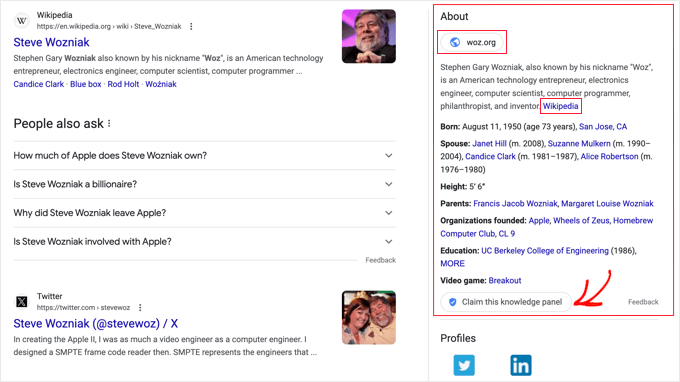Open the UC Berkeley College of Engineering link

(x=545, y=251)
